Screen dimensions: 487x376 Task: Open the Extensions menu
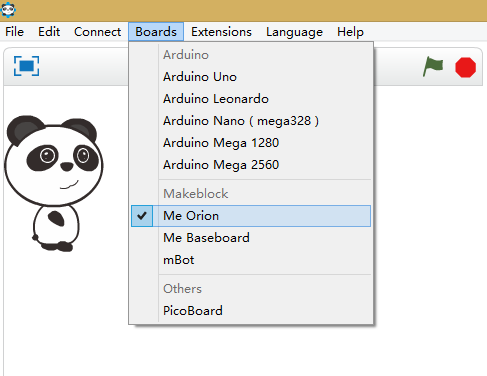tap(221, 32)
